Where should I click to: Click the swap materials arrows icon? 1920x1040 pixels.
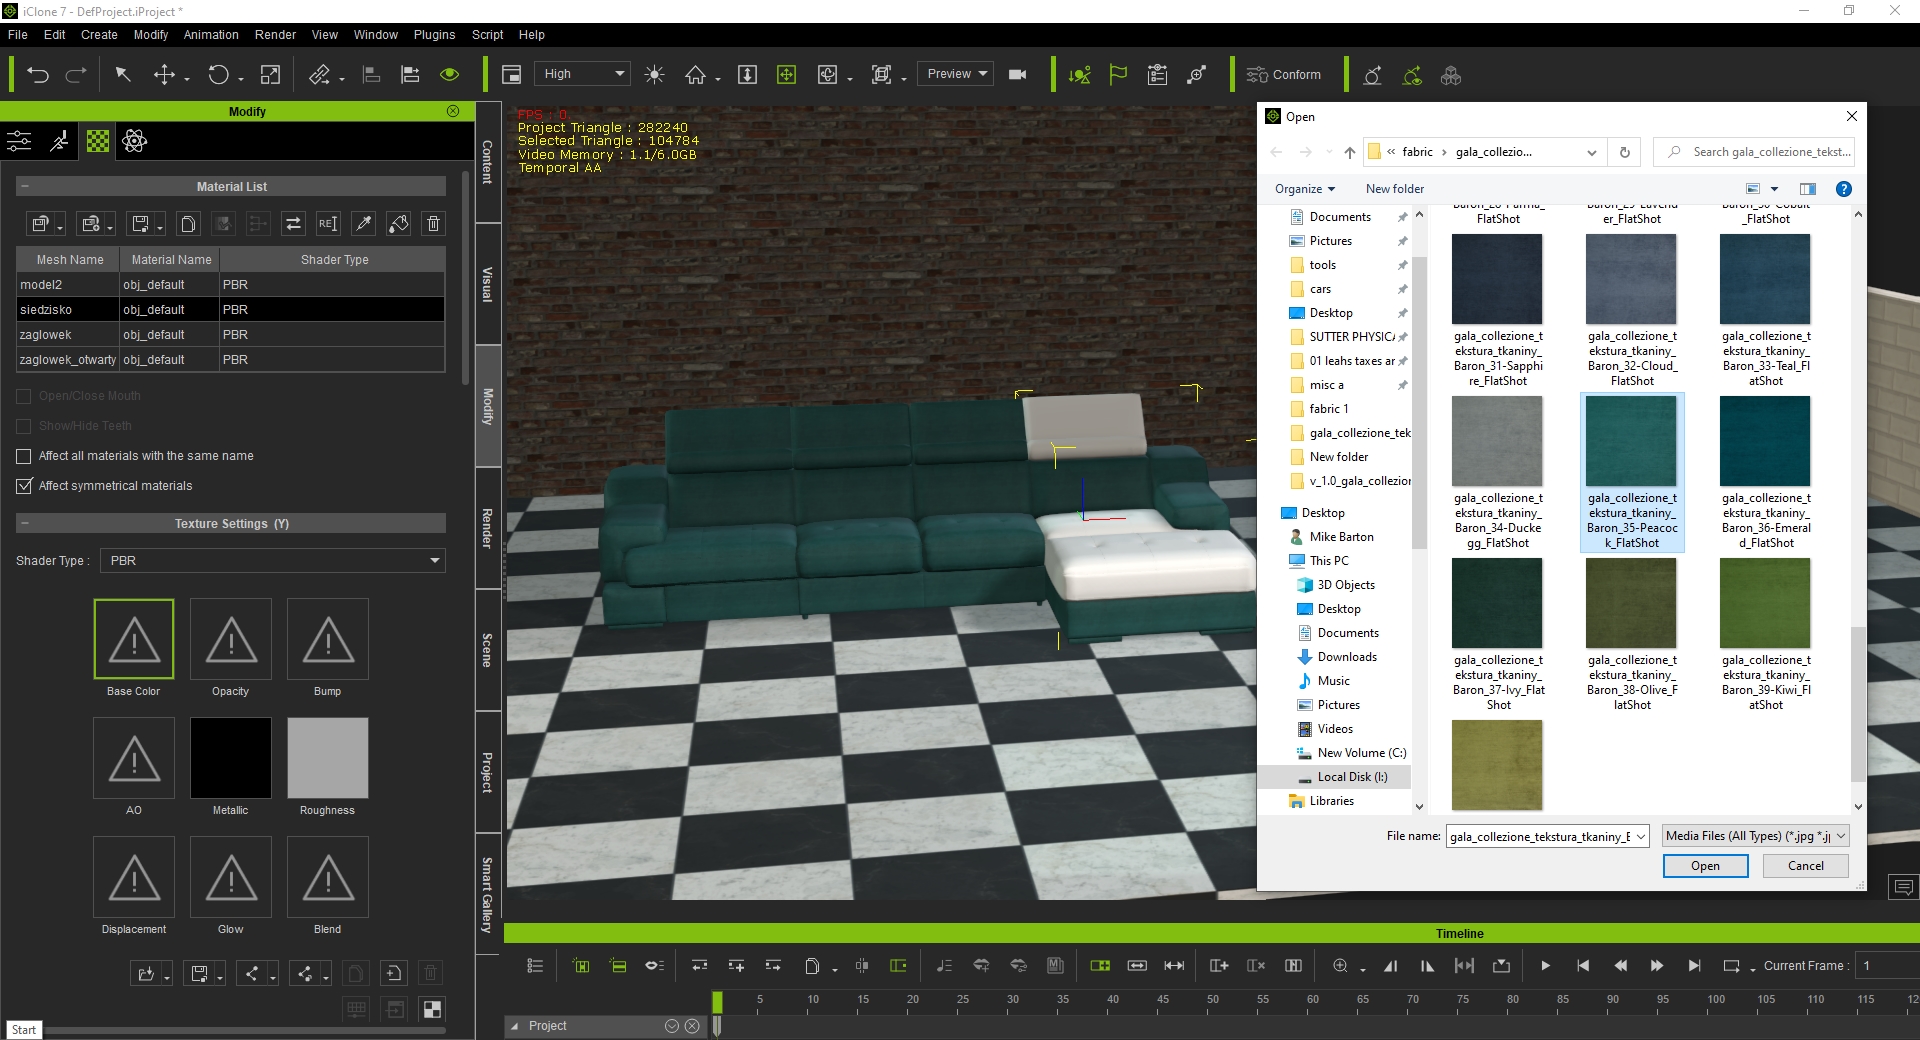pyautogui.click(x=293, y=224)
